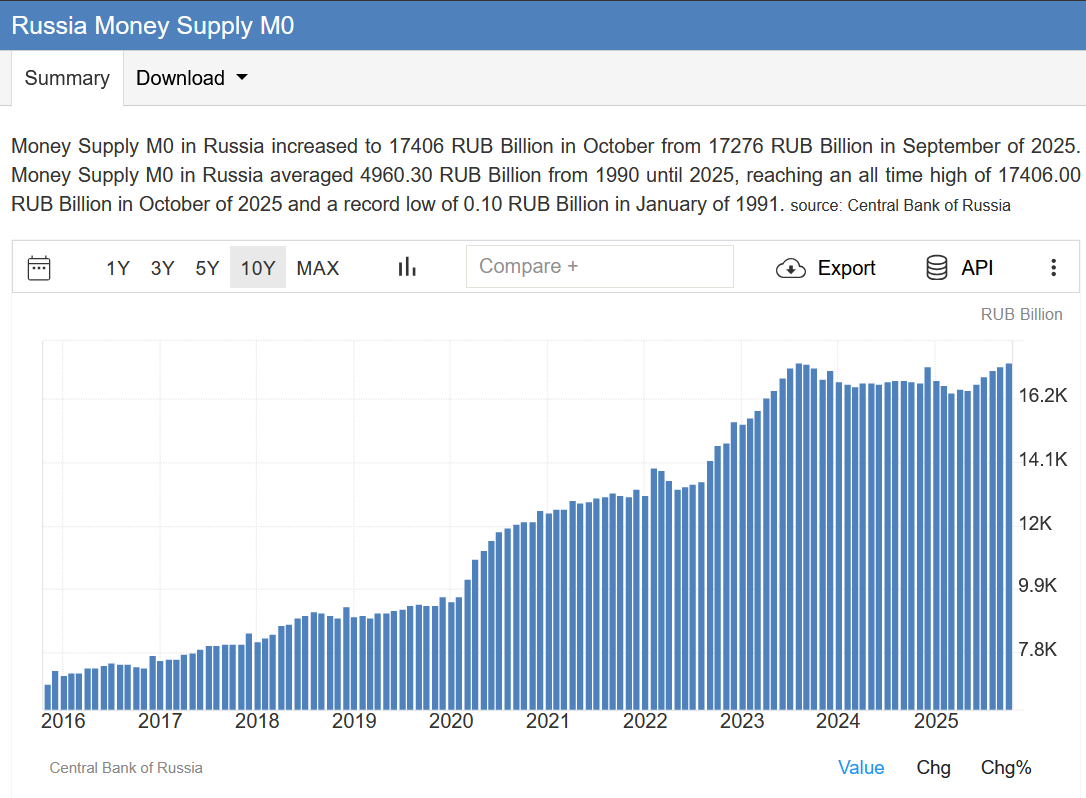Click the Export cloud download icon
1086x798 pixels.
tap(791, 268)
